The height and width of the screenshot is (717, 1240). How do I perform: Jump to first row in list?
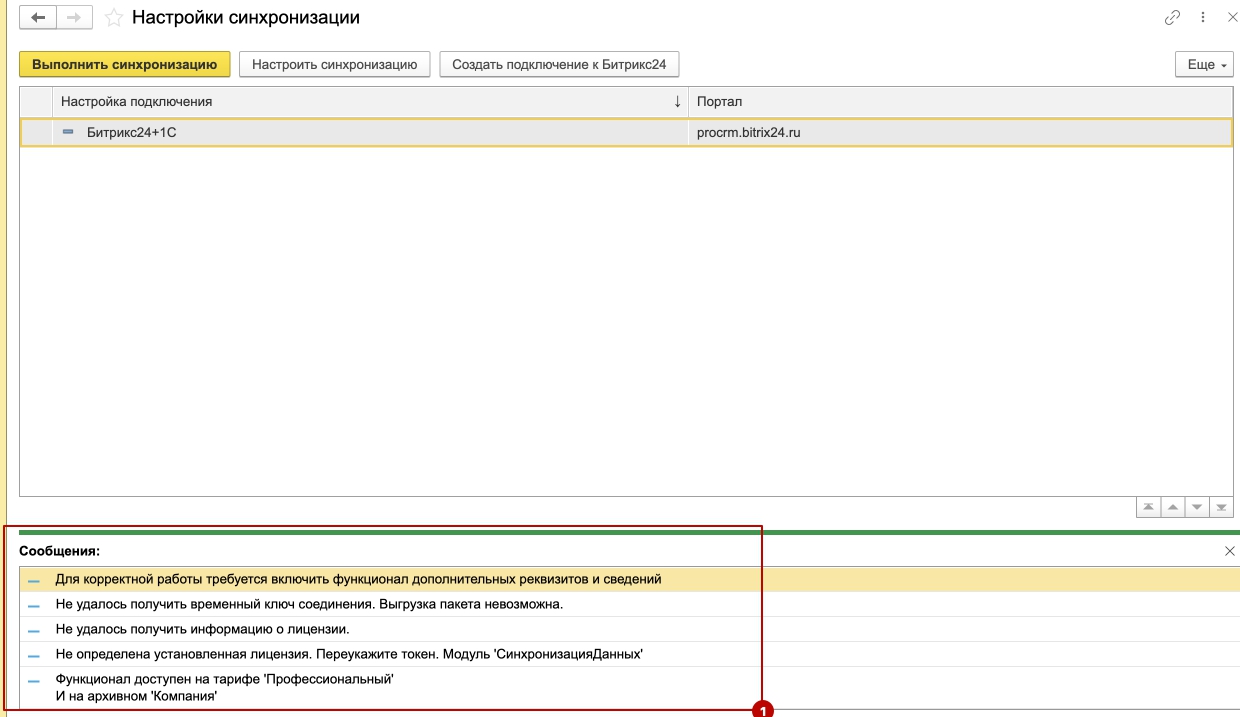[1148, 508]
